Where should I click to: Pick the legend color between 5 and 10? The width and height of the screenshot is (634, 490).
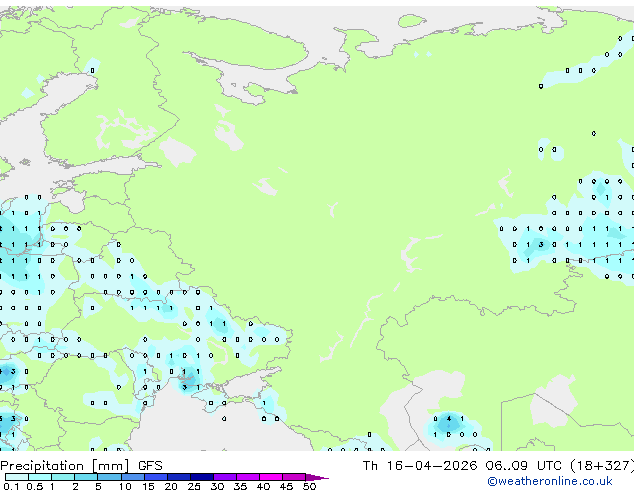click(109, 477)
